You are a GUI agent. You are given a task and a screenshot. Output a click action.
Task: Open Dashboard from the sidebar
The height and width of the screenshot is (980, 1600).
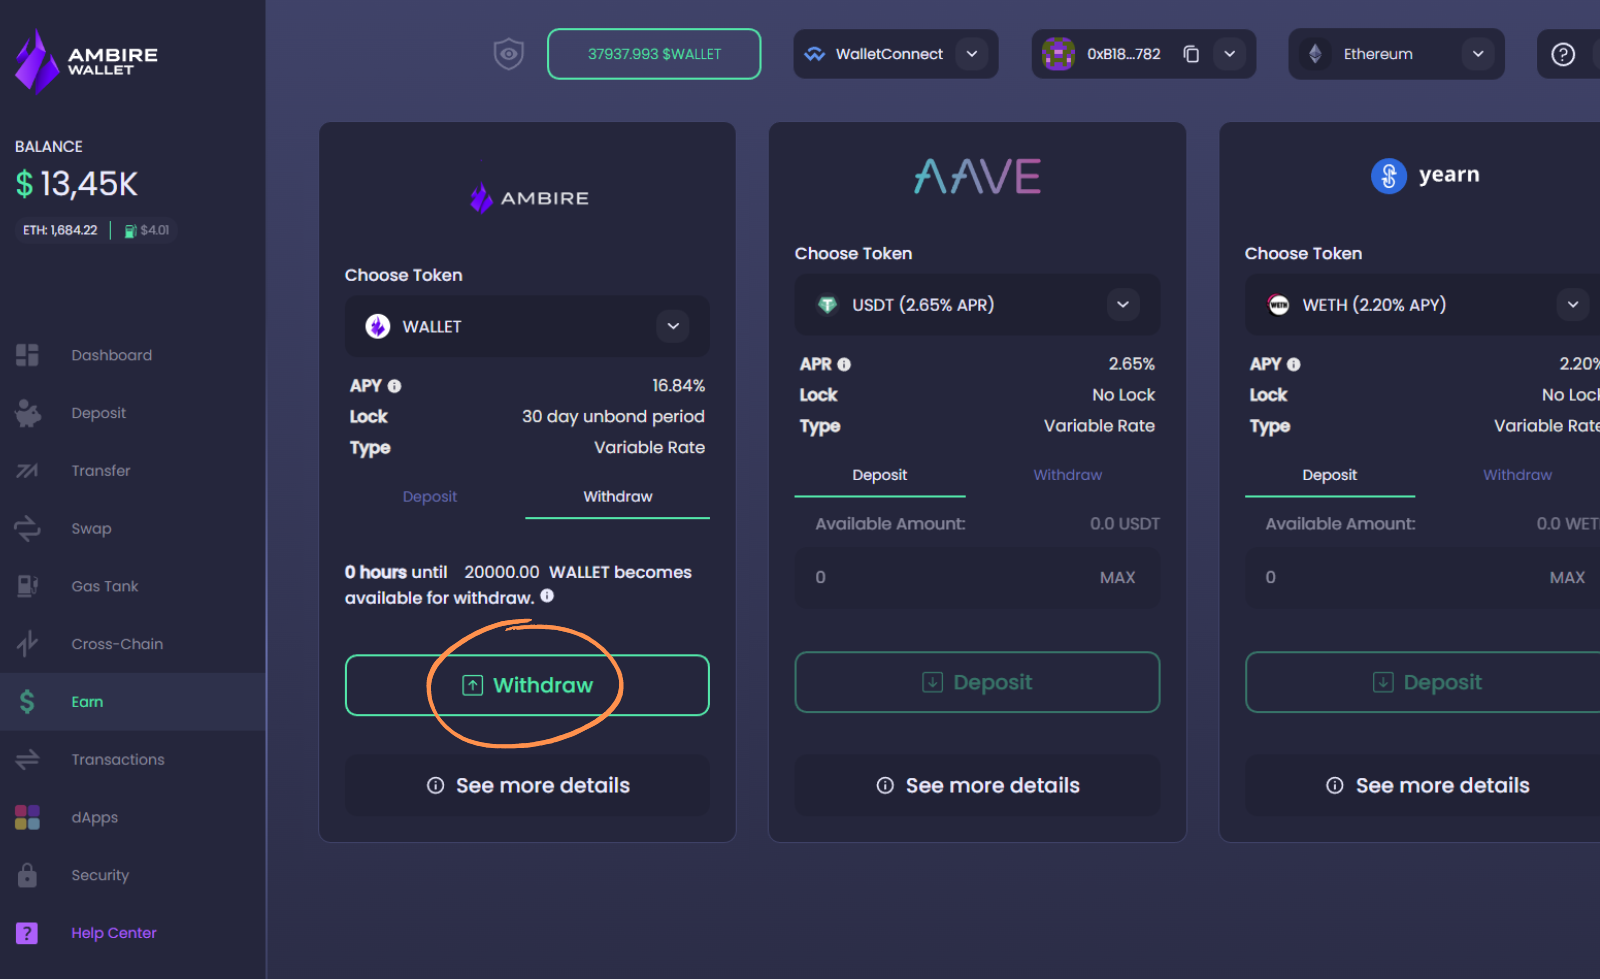[x=111, y=355]
